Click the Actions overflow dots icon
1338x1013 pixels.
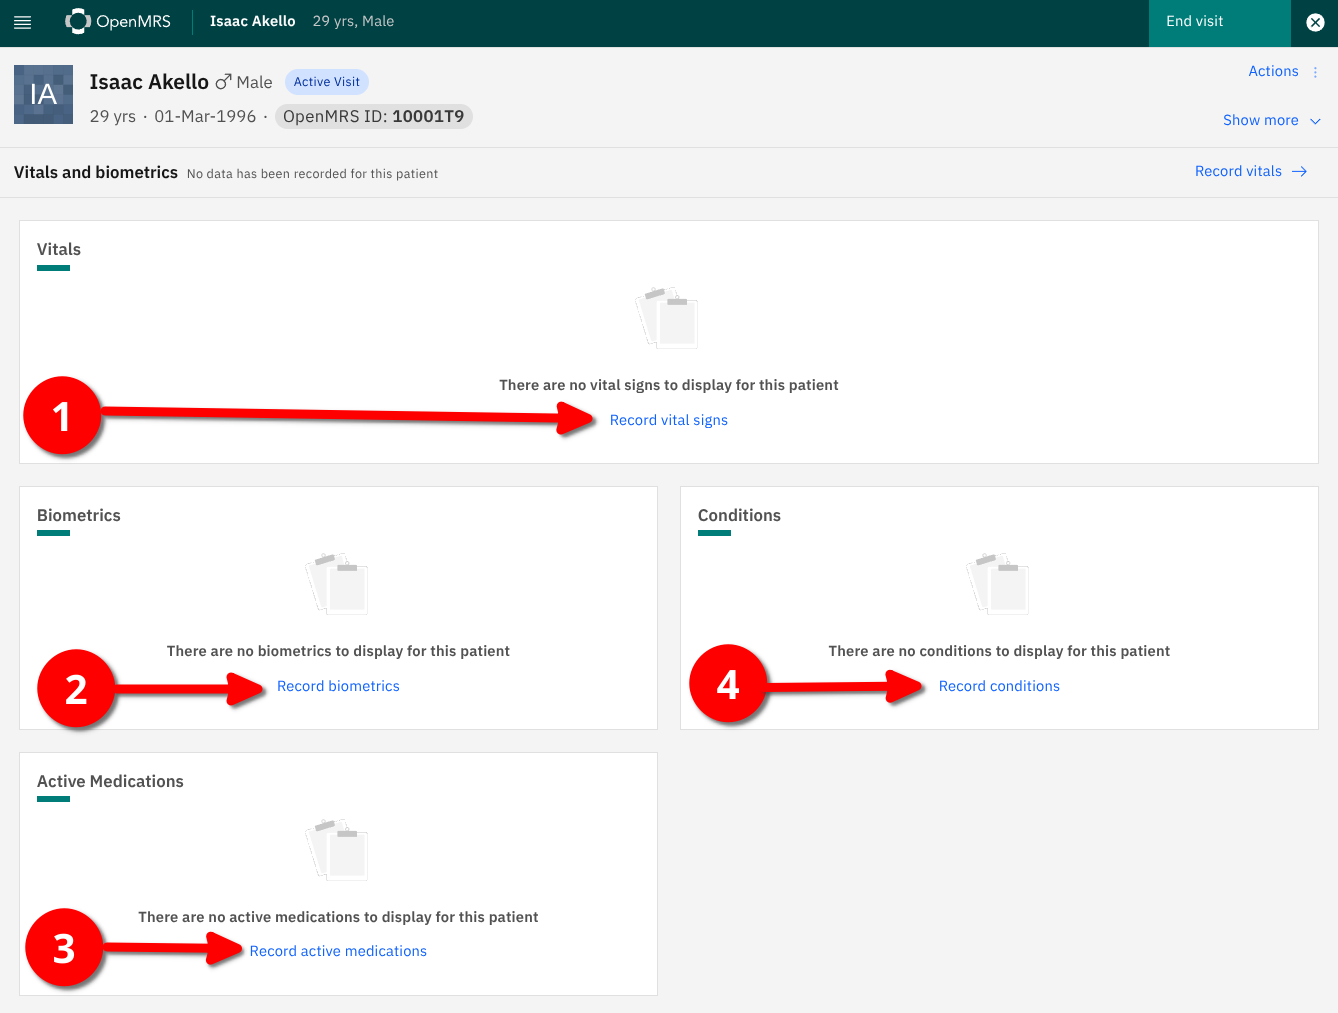1315,72
